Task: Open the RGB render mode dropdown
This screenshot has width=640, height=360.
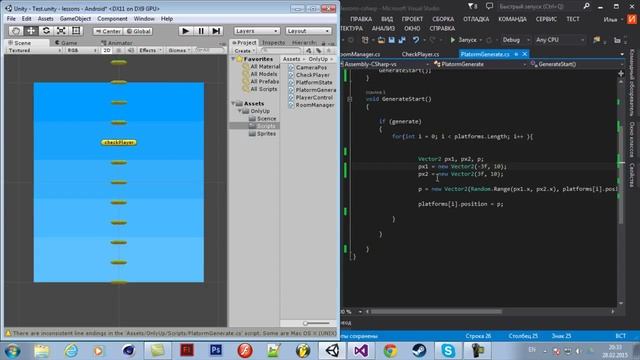Action: pyautogui.click(x=81, y=50)
